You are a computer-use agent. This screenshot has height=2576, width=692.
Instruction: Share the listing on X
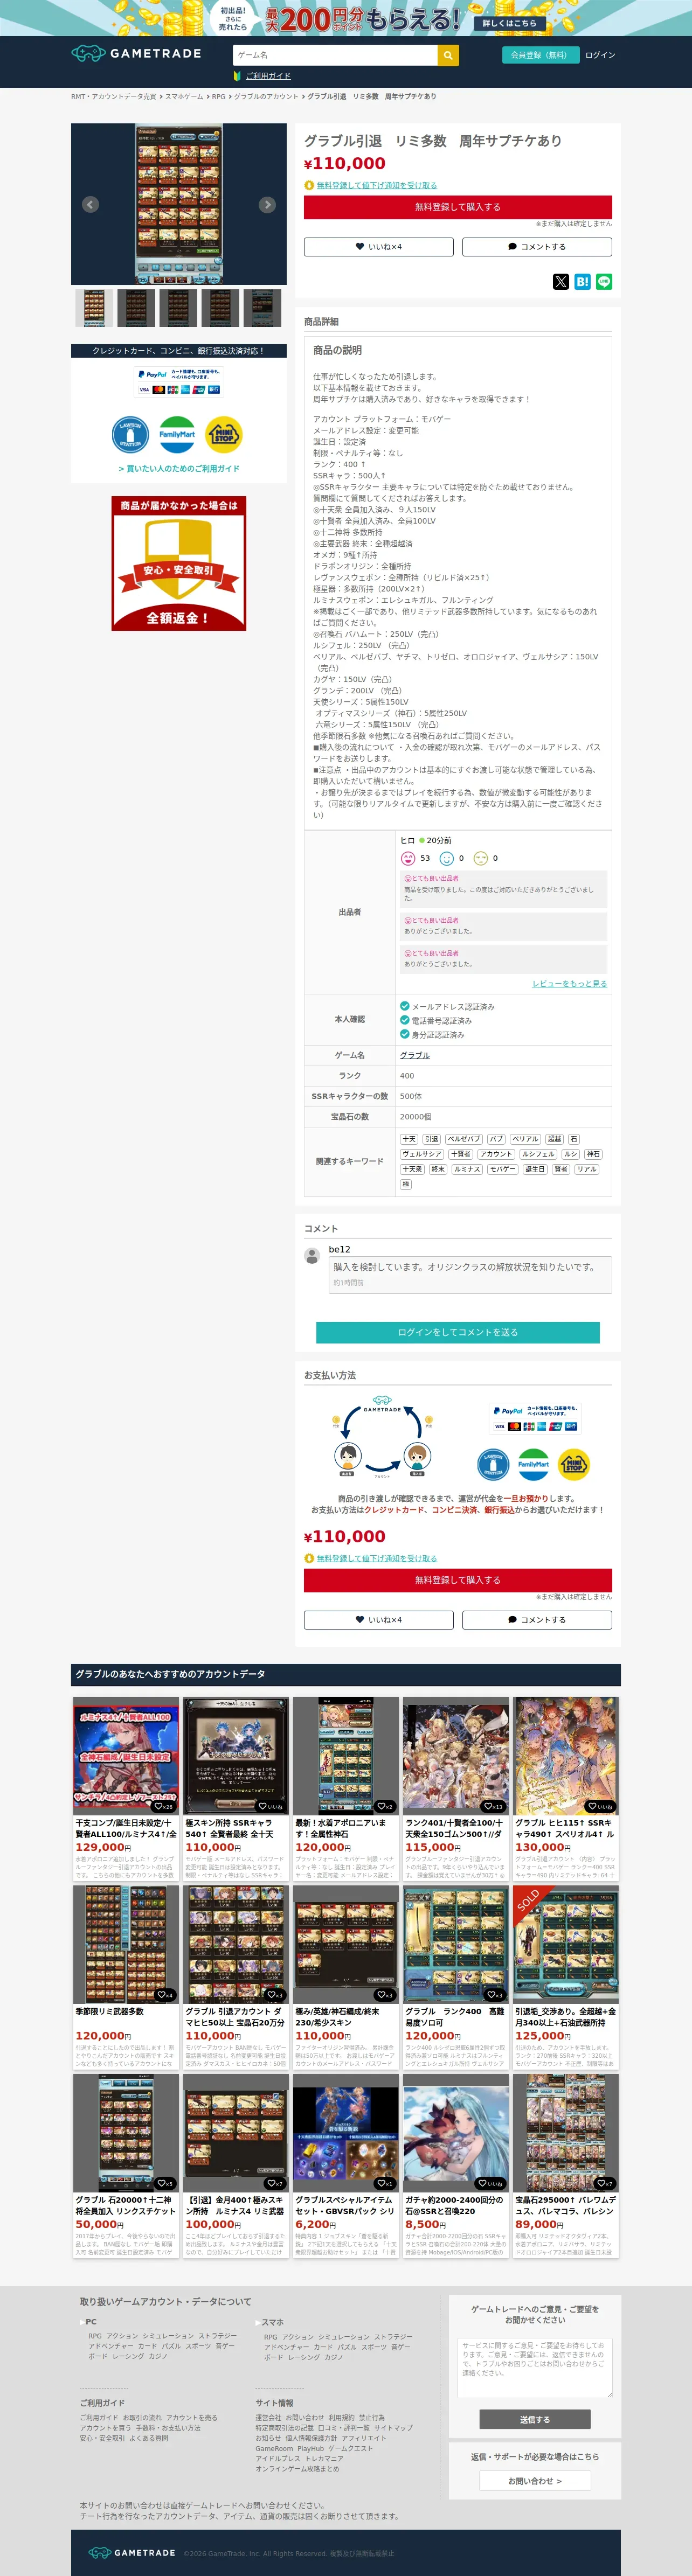click(561, 282)
